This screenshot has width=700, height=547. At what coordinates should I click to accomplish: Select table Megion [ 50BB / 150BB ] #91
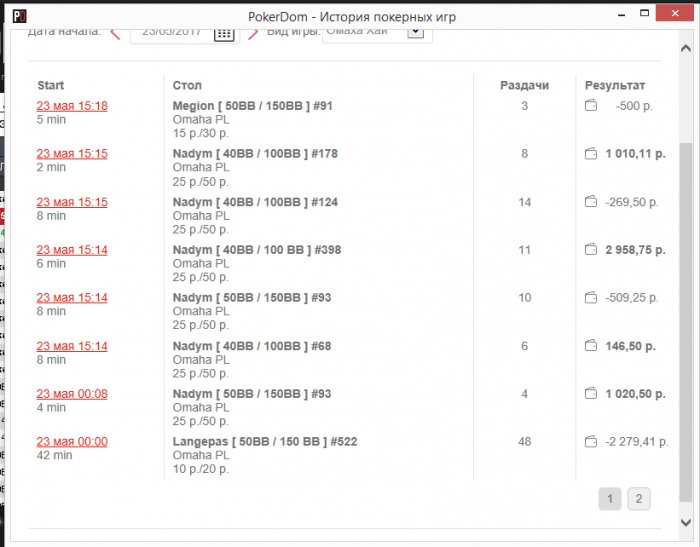(253, 106)
